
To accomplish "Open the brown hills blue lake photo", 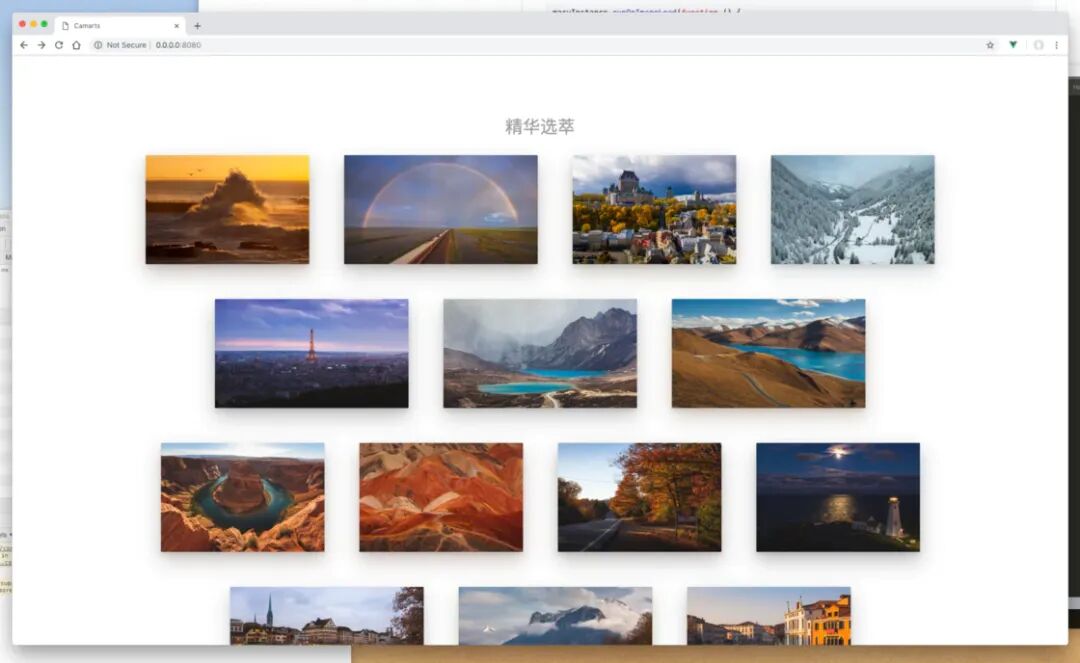I will tap(769, 353).
